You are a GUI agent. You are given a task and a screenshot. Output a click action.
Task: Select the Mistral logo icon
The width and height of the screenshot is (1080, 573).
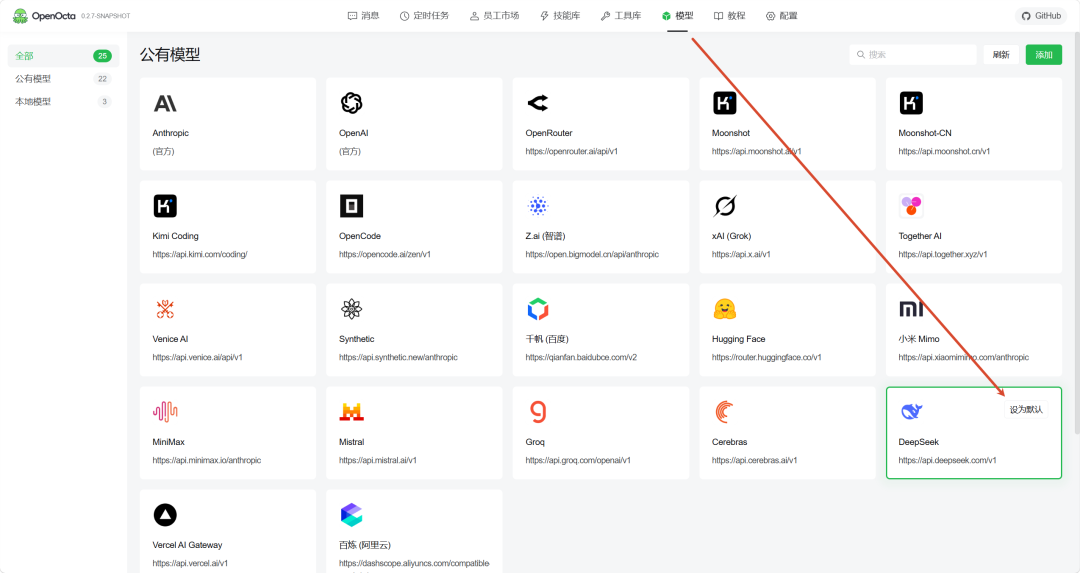pos(351,412)
